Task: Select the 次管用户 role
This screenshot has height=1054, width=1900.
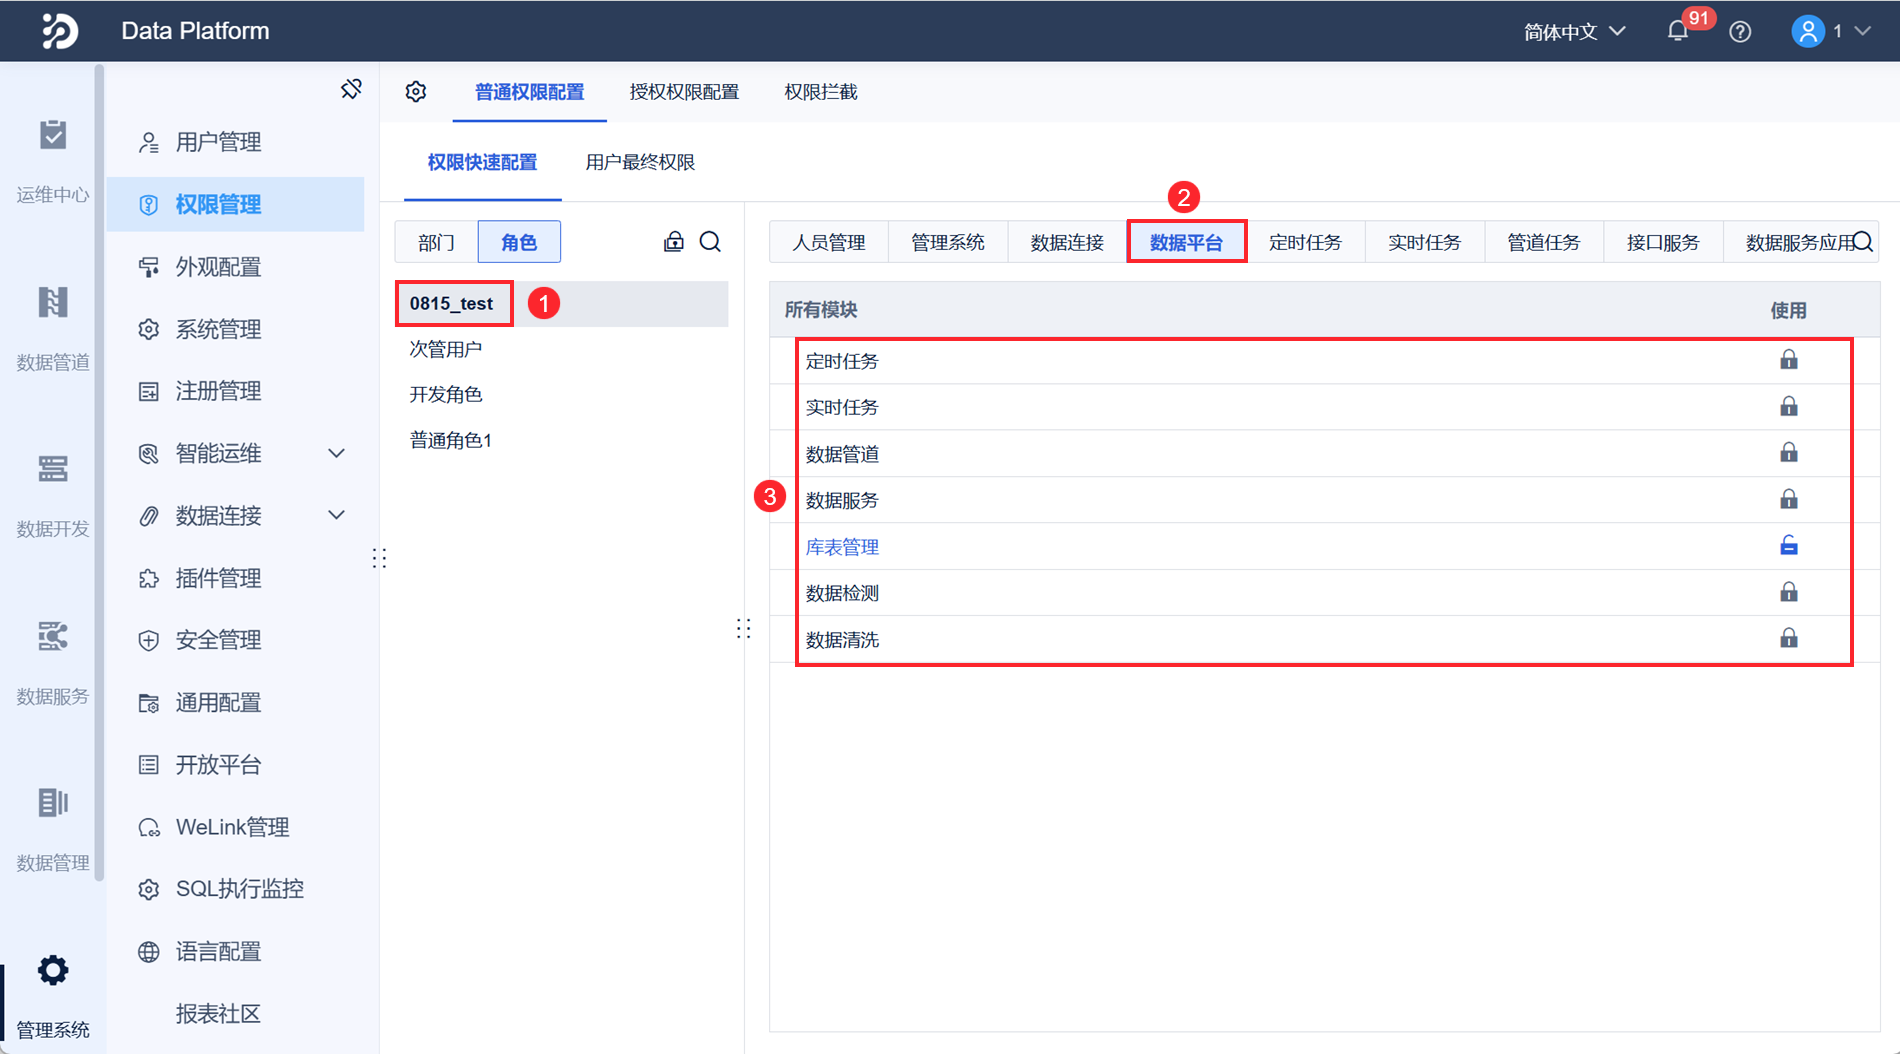Action: tap(561, 349)
